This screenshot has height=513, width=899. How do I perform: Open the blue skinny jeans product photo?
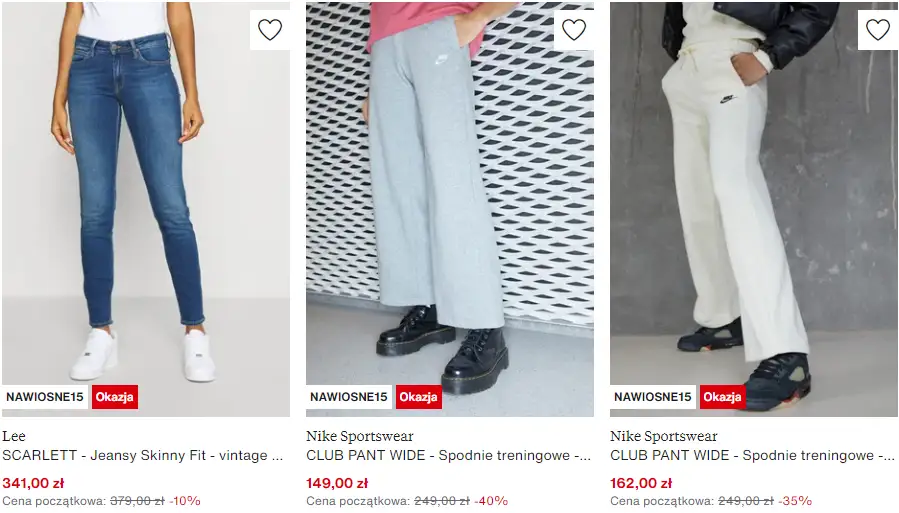pos(146,209)
